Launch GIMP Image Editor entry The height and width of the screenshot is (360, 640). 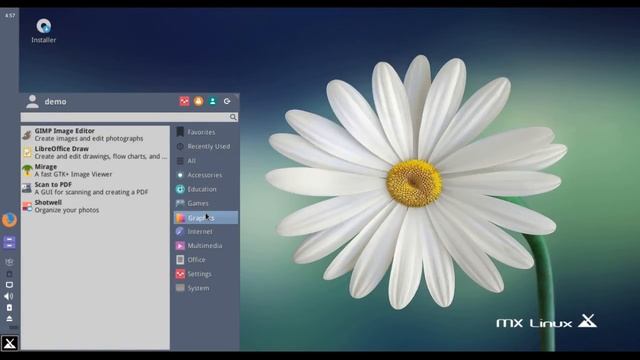(x=95, y=135)
